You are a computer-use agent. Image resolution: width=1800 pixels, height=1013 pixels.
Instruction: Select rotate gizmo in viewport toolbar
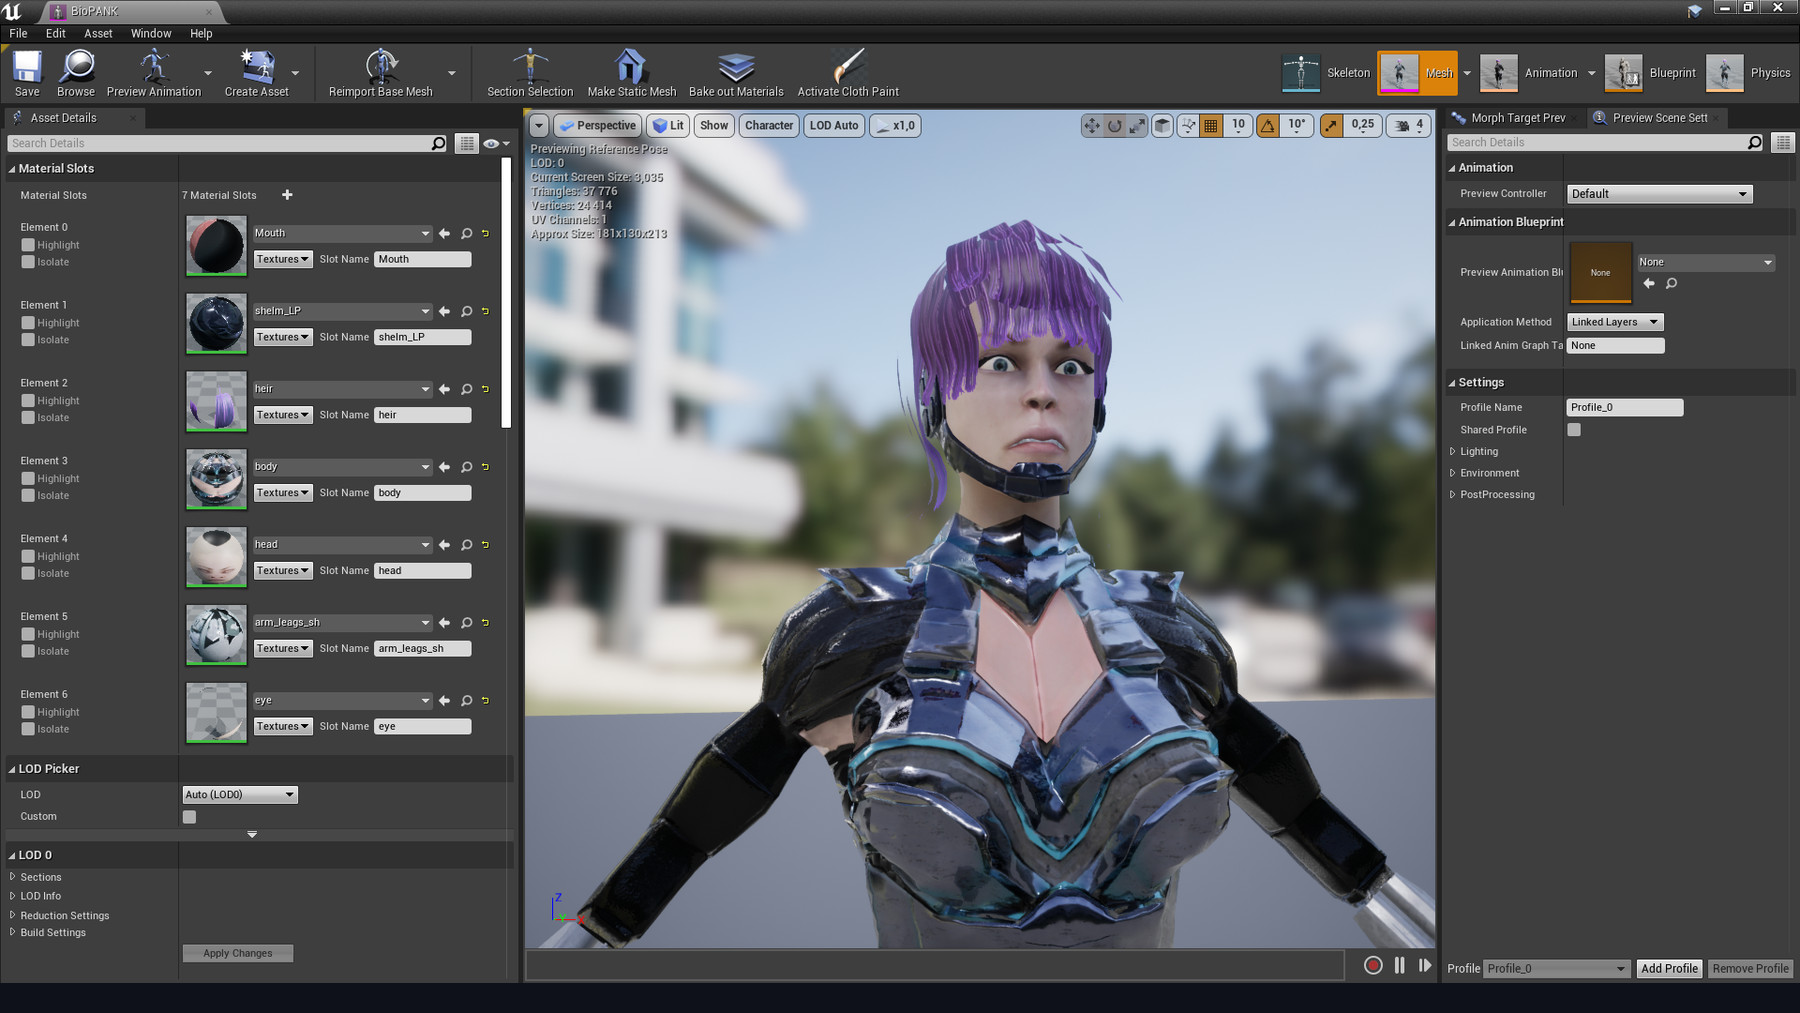pos(1115,126)
